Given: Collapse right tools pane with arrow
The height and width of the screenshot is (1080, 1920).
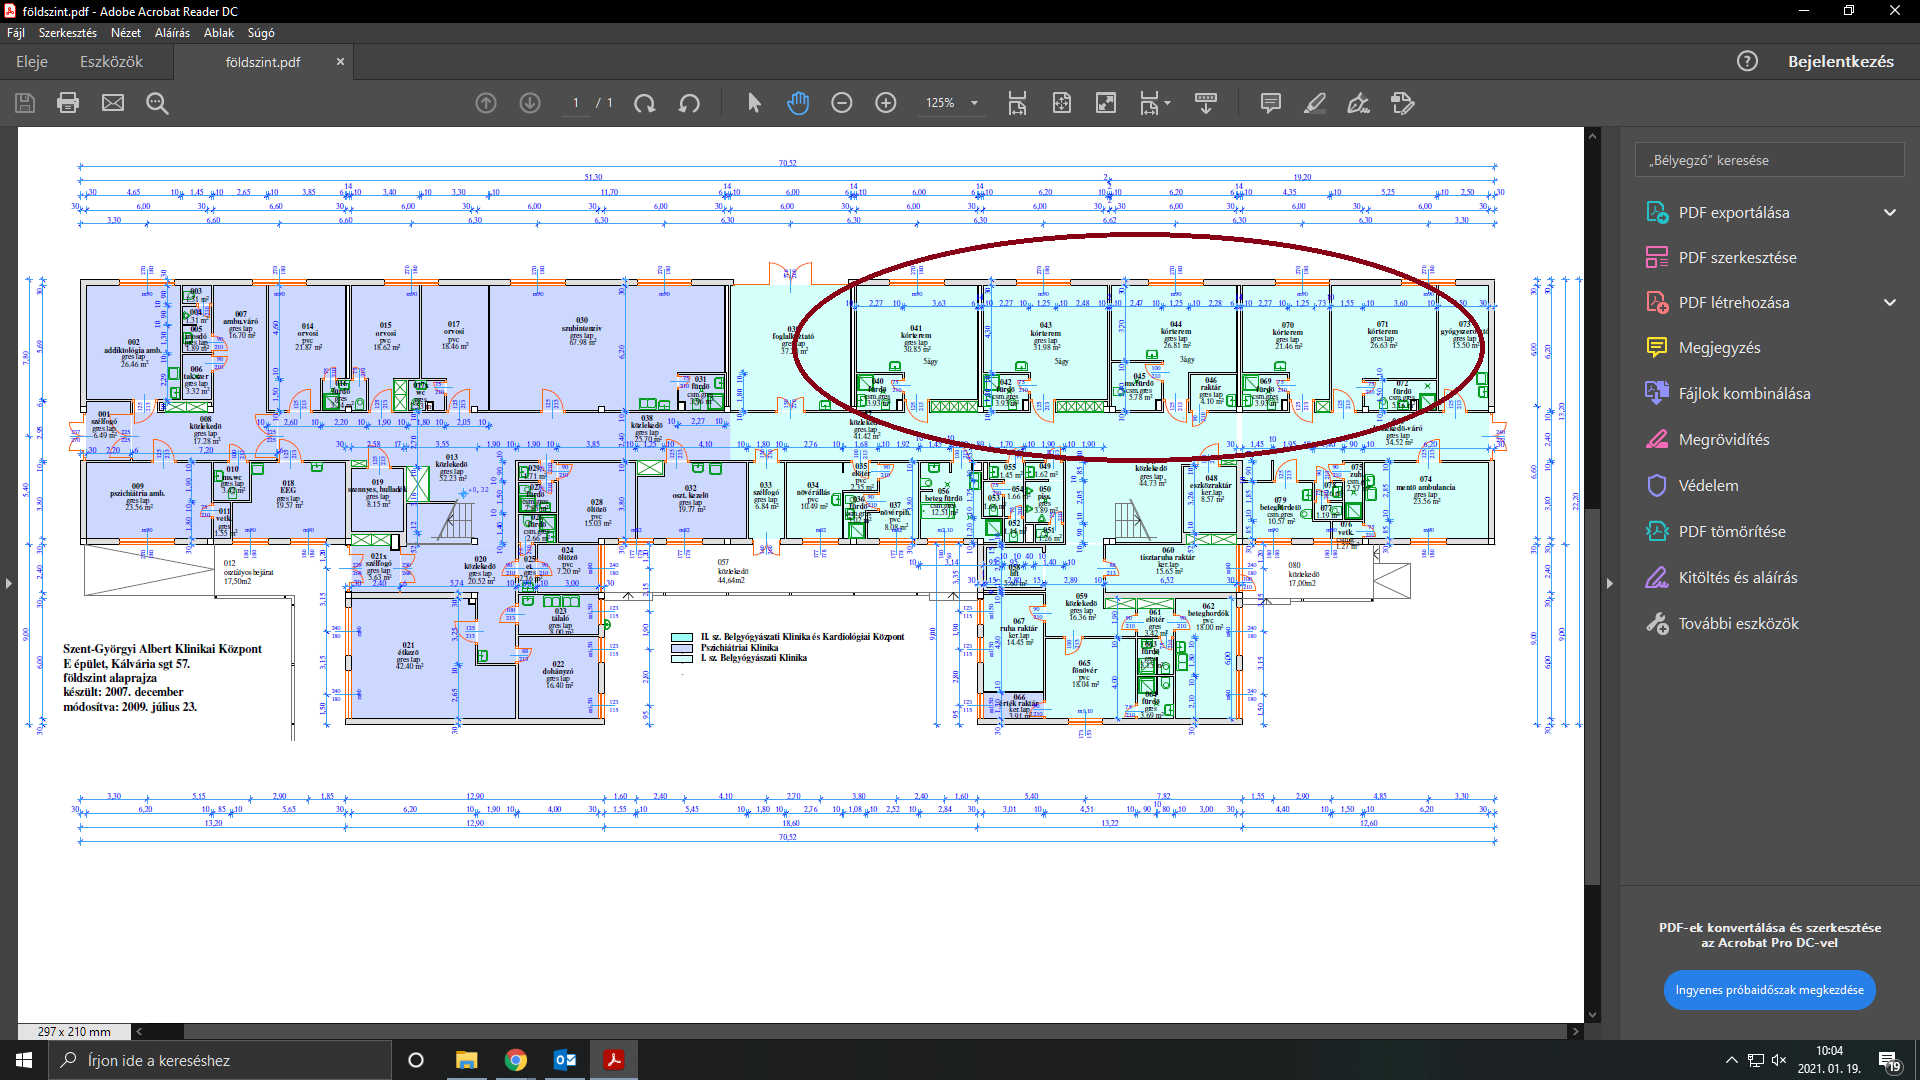Looking at the screenshot, I should point(1609,583).
